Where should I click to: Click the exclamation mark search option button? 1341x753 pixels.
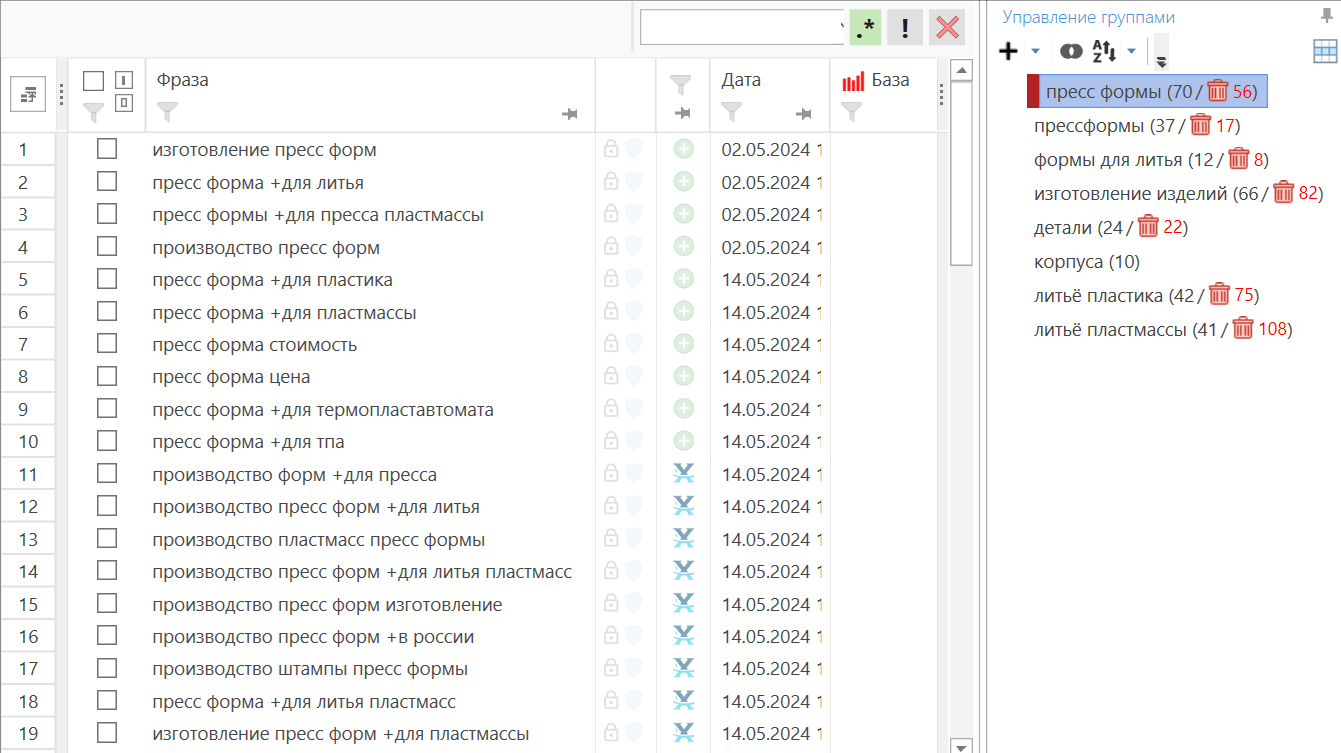click(905, 28)
